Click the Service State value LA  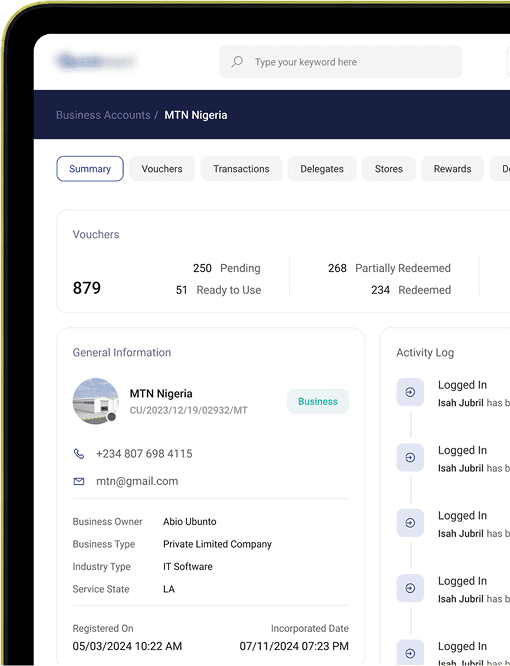[x=169, y=589]
